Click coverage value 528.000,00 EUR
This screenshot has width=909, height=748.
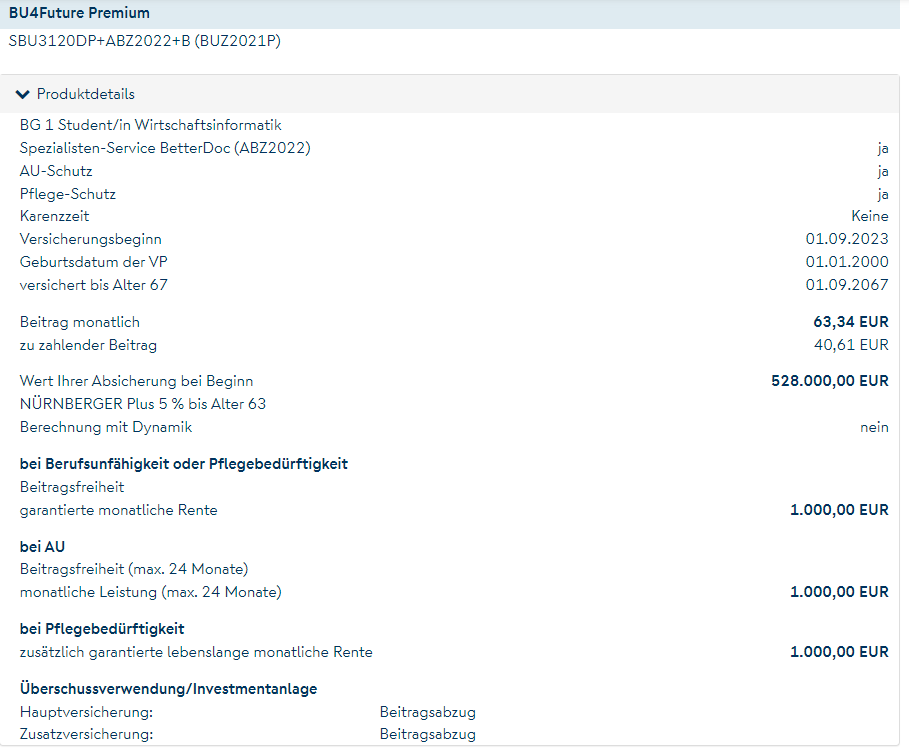tap(829, 381)
